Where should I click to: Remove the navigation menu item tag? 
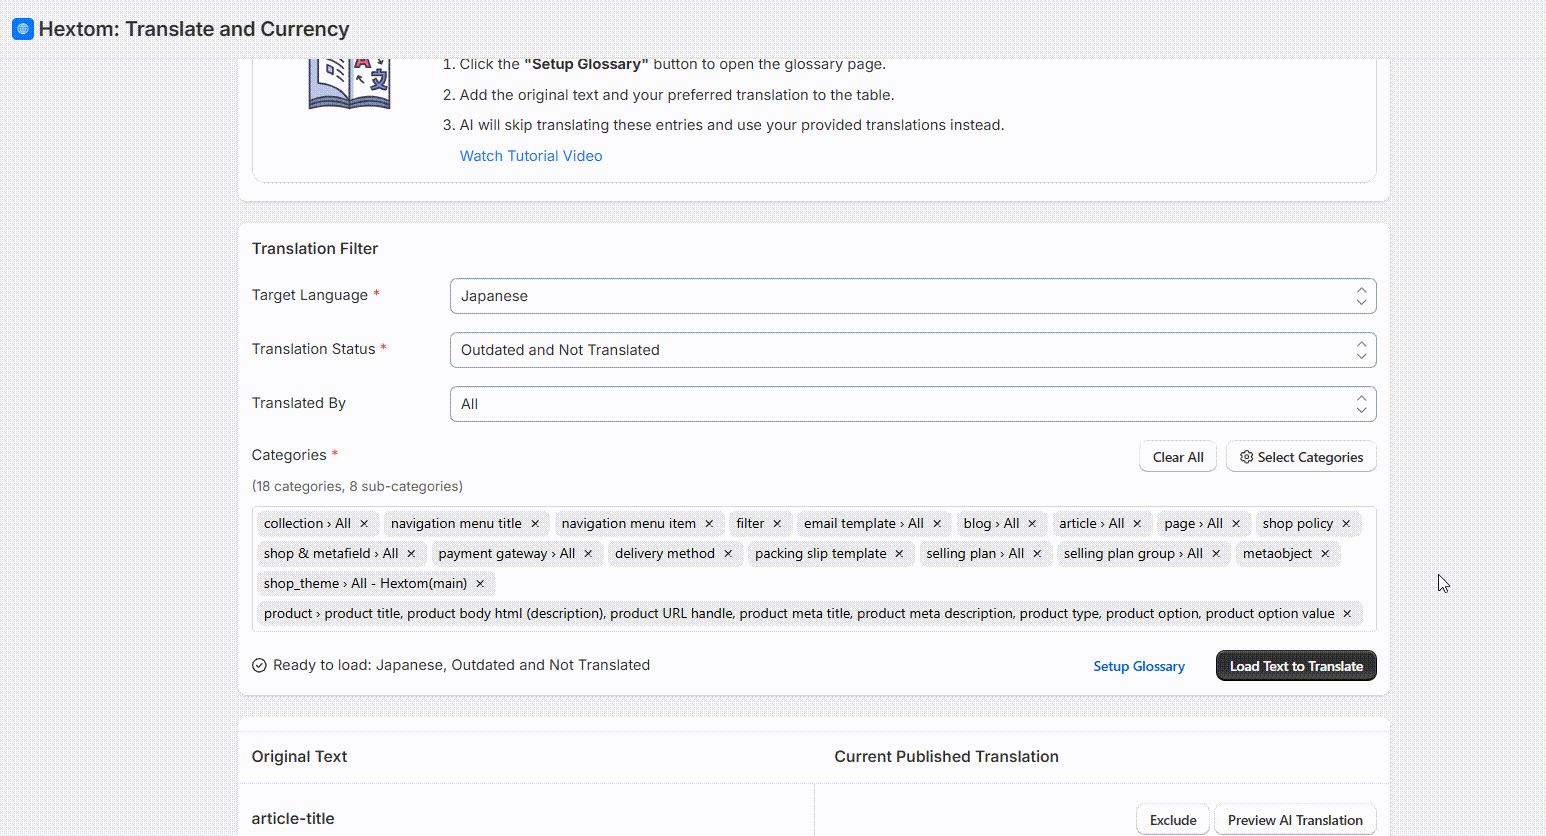coord(709,523)
